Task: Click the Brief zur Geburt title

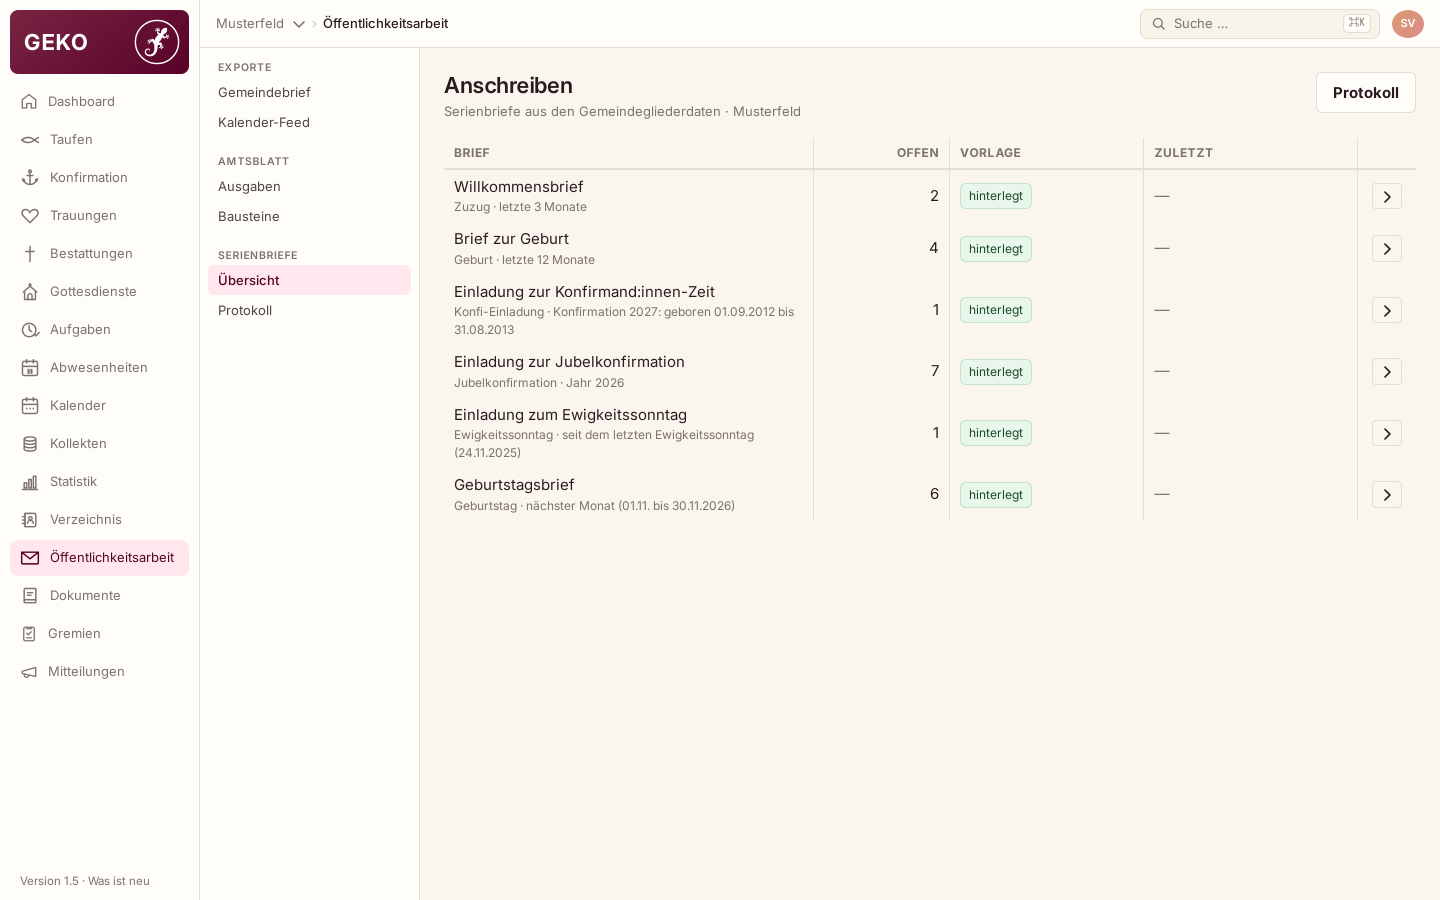Action: pos(511,239)
